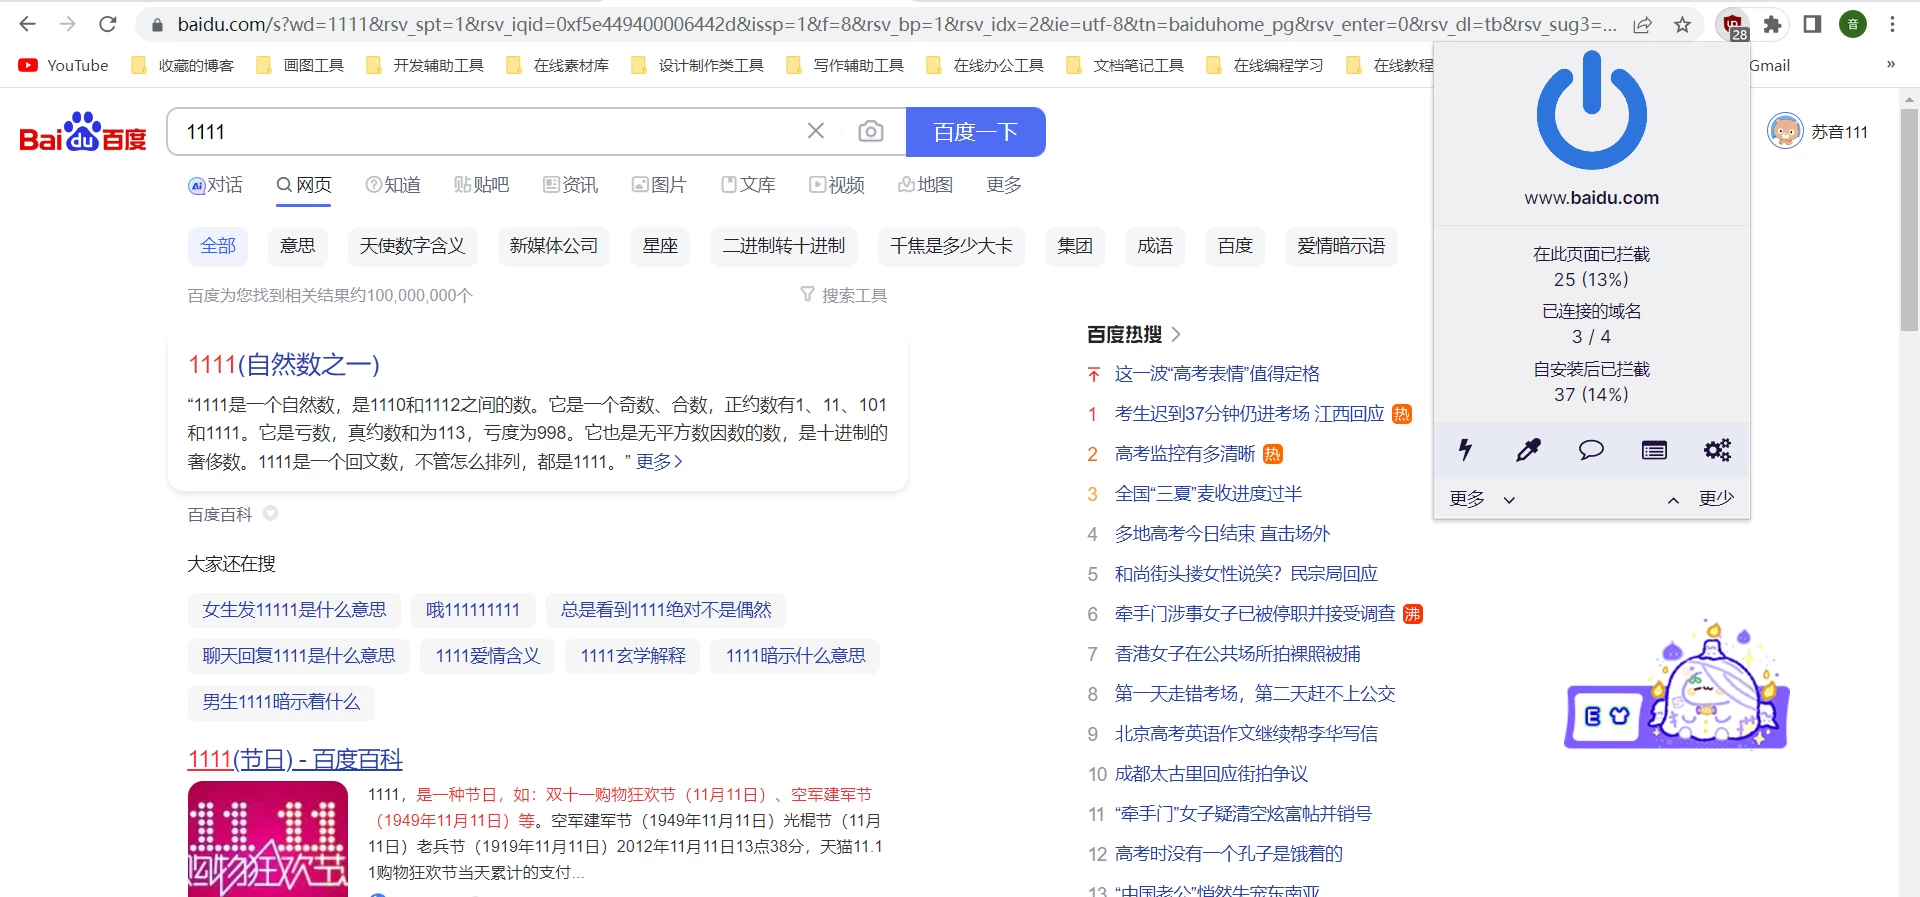Switch to 资讯 tab
The height and width of the screenshot is (897, 1920).
tap(570, 185)
